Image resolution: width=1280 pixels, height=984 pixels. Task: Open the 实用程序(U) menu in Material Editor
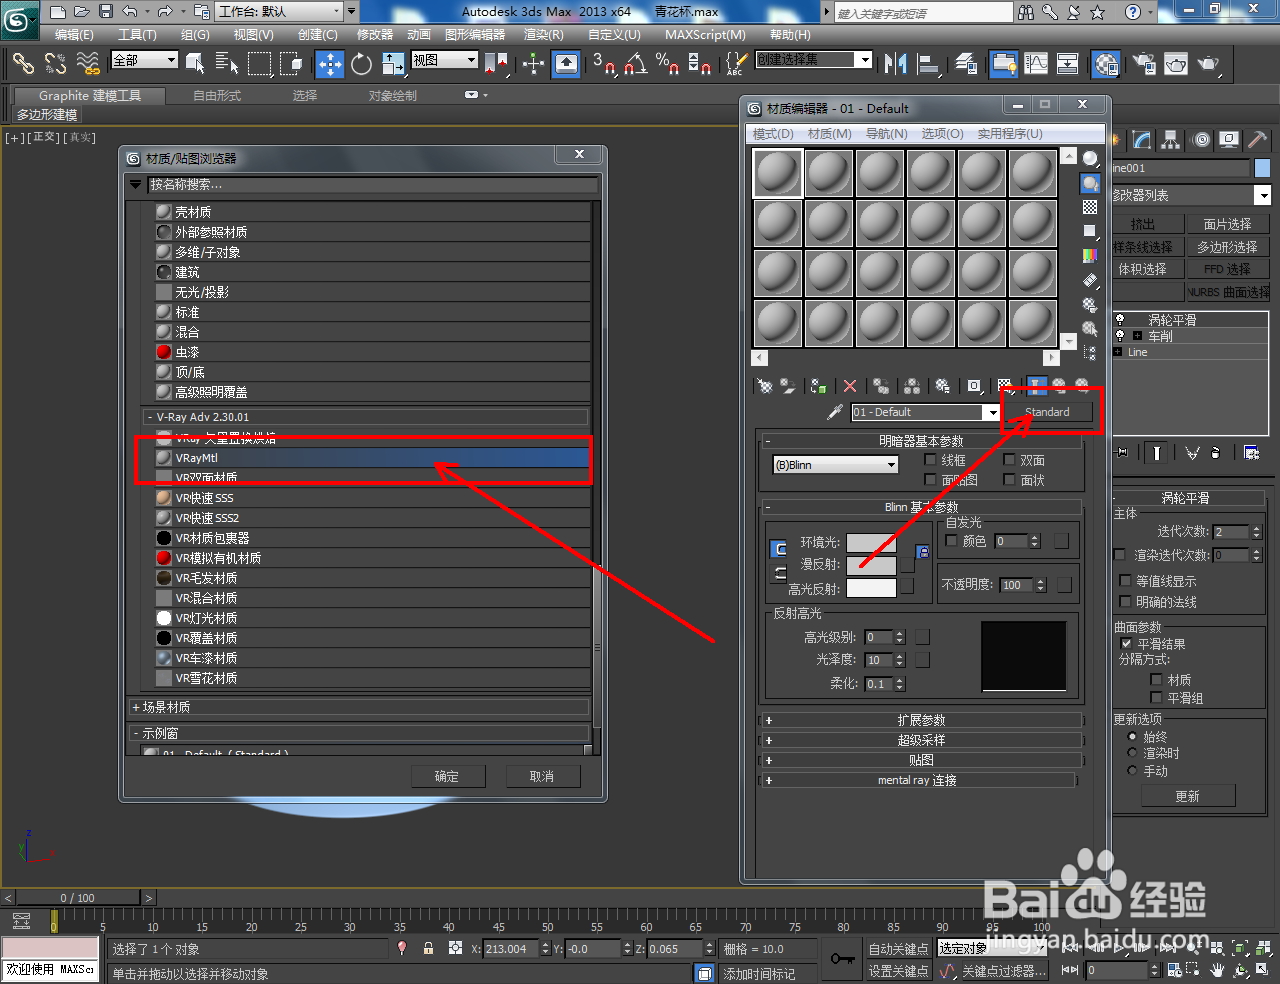[x=1010, y=134]
